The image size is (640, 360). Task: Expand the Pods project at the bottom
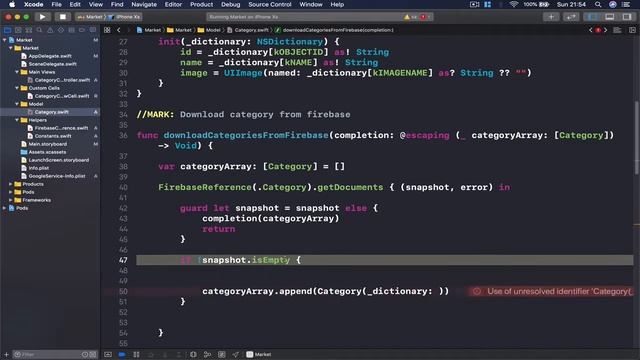4,208
